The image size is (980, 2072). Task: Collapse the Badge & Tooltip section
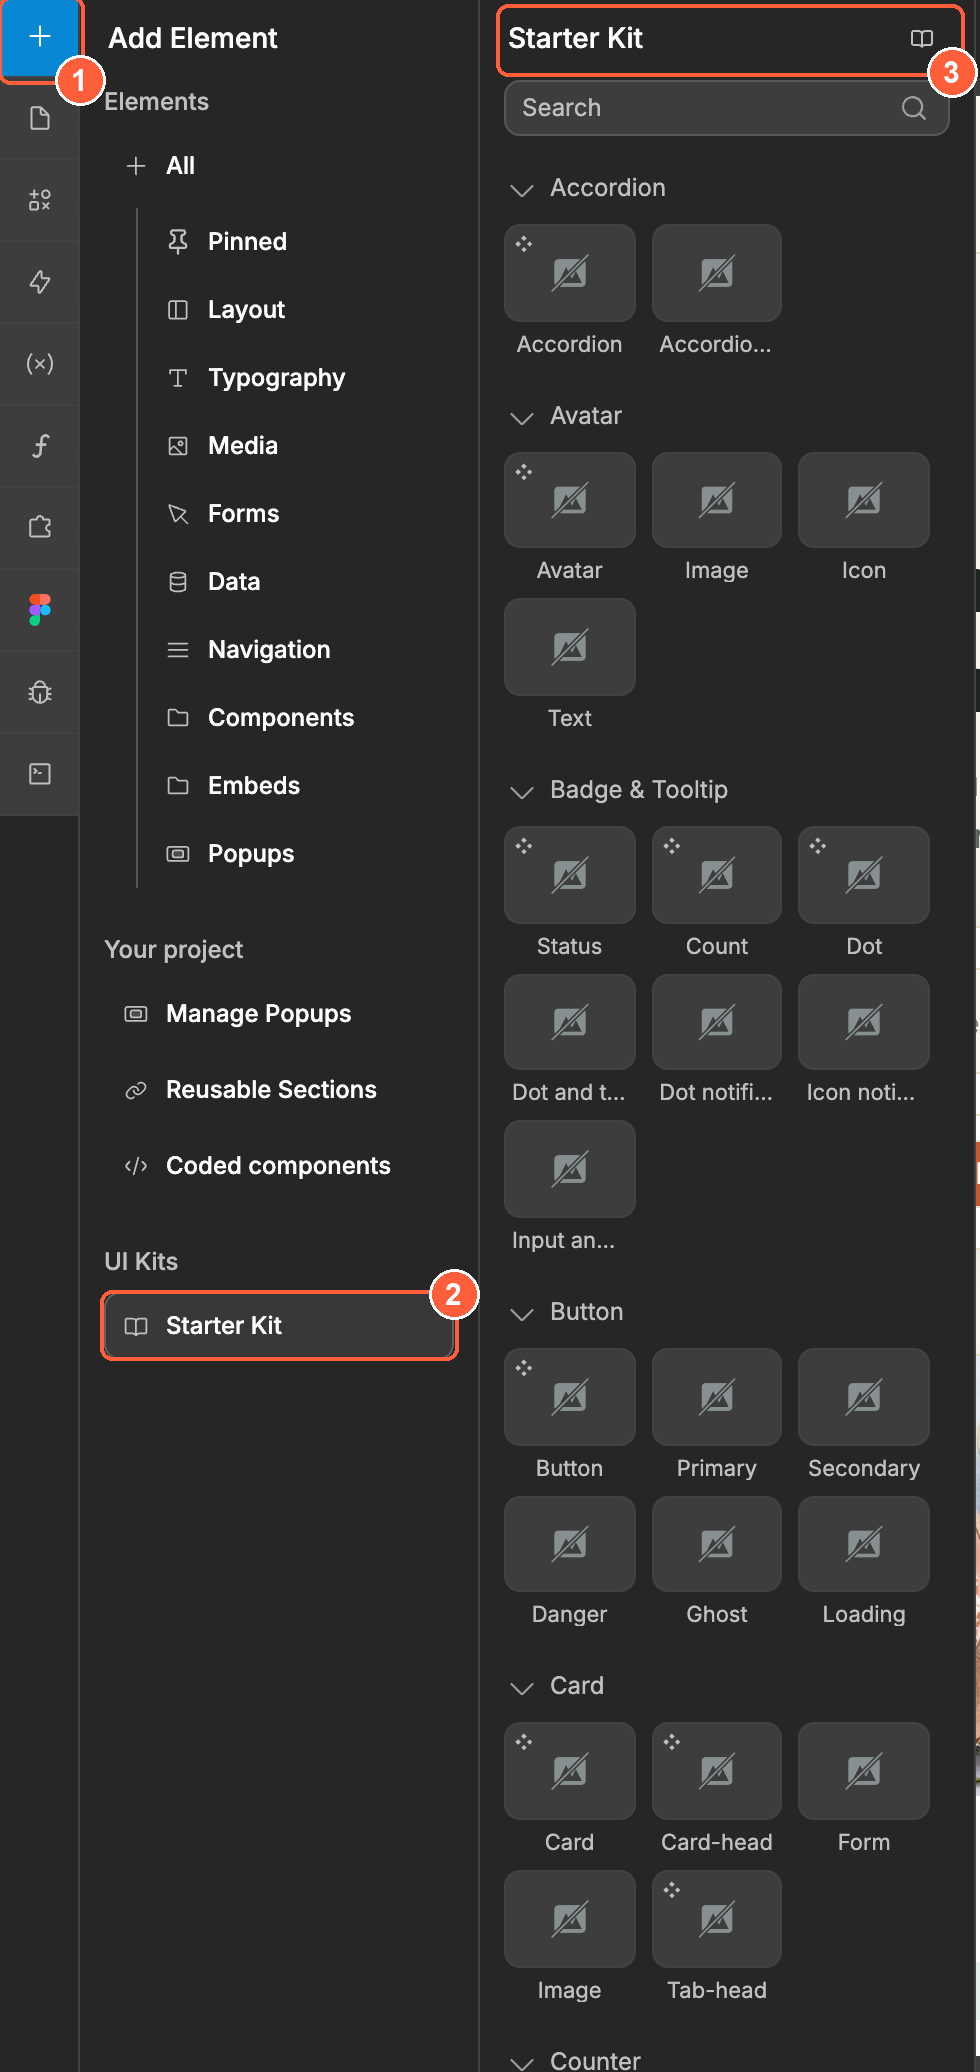coord(522,791)
